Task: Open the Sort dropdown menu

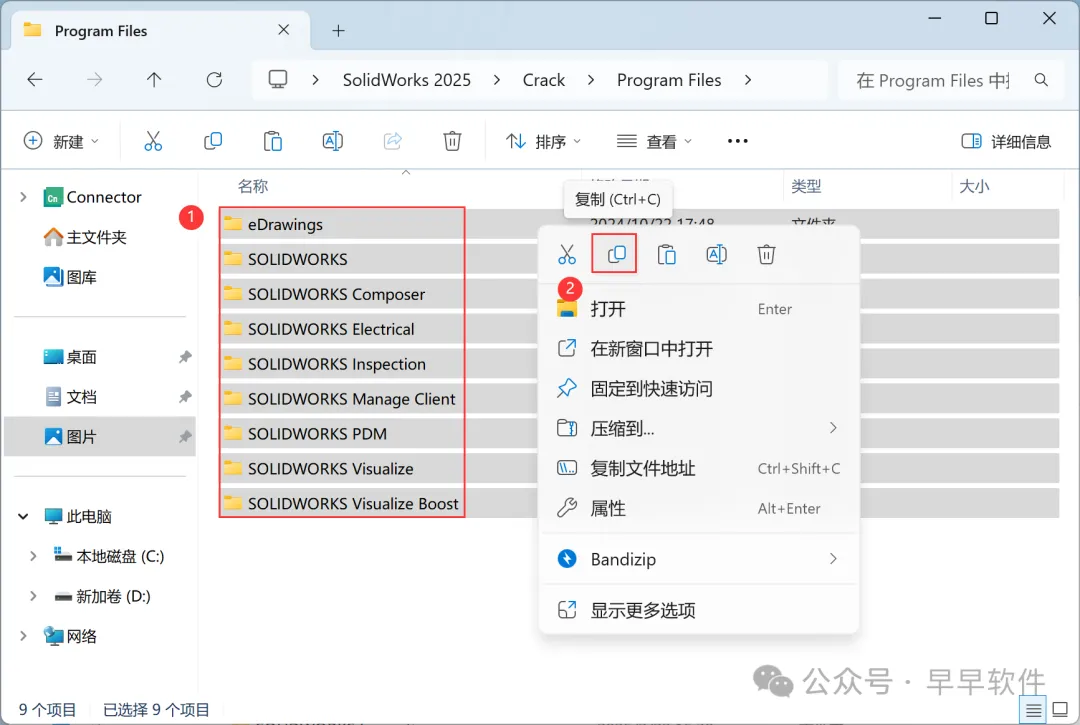Action: point(543,141)
